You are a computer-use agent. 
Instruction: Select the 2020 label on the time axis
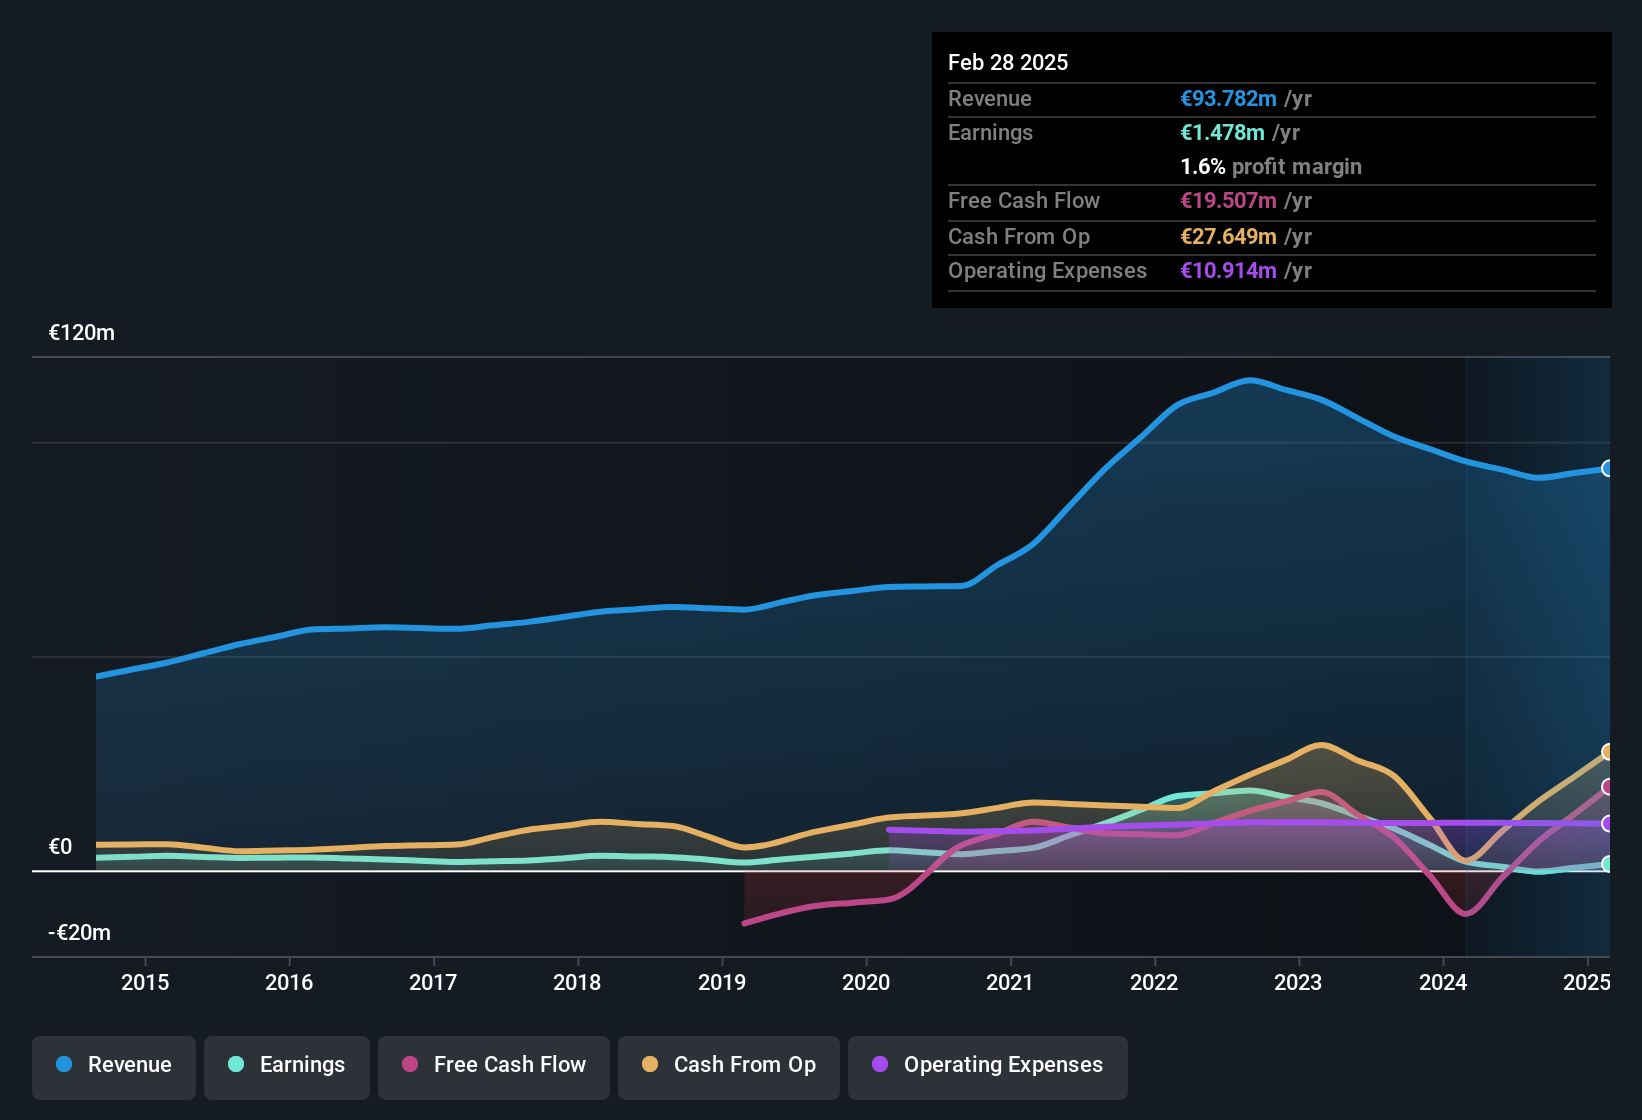click(866, 983)
